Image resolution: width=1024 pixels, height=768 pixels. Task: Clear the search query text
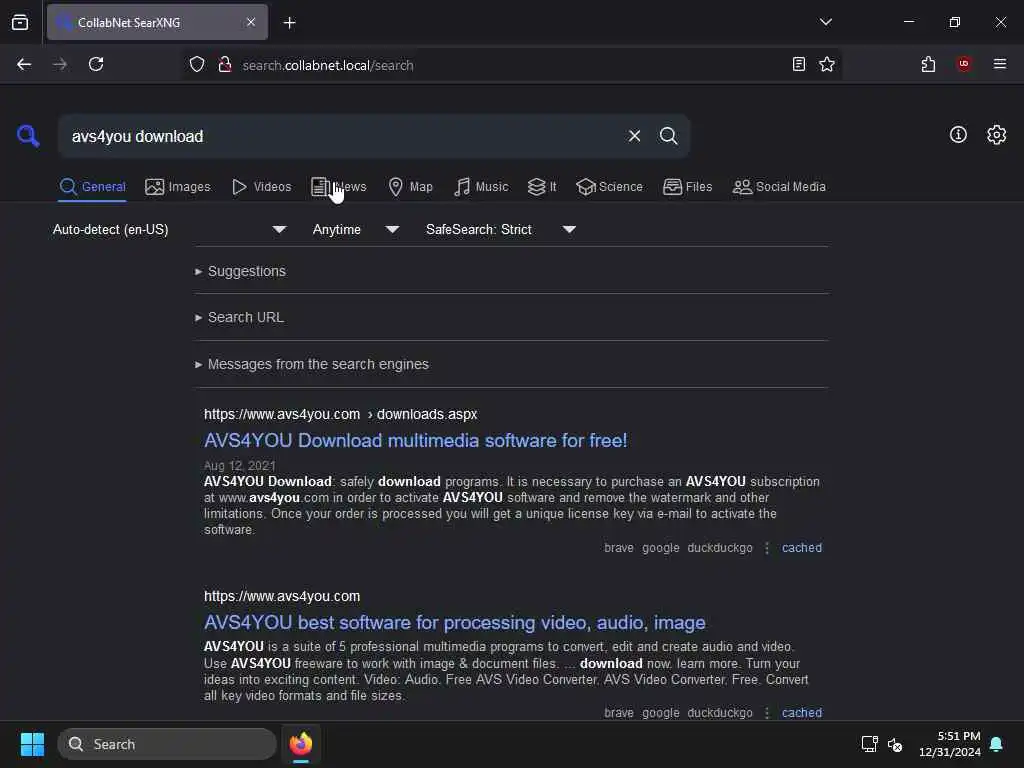click(x=634, y=136)
